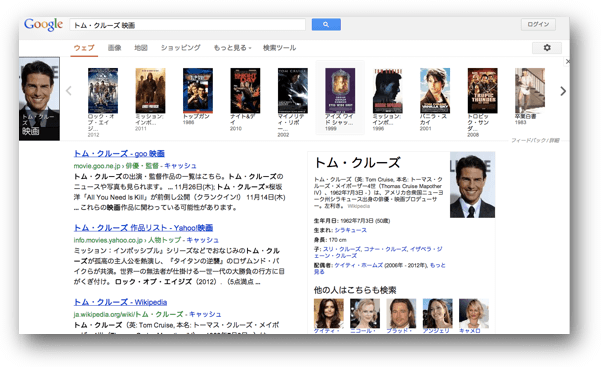The height and width of the screenshot is (367, 601).
Task: Open the ナイト&デイ 2010 poster
Action: point(245,91)
